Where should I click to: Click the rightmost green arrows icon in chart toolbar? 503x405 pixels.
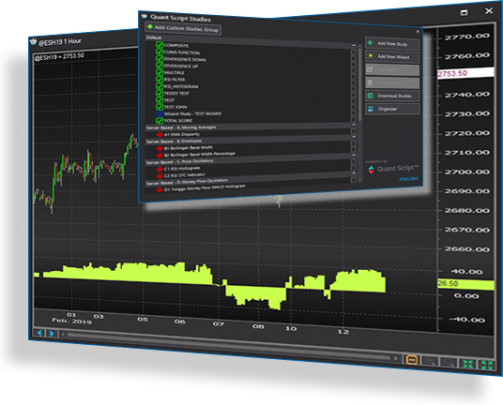[487, 365]
